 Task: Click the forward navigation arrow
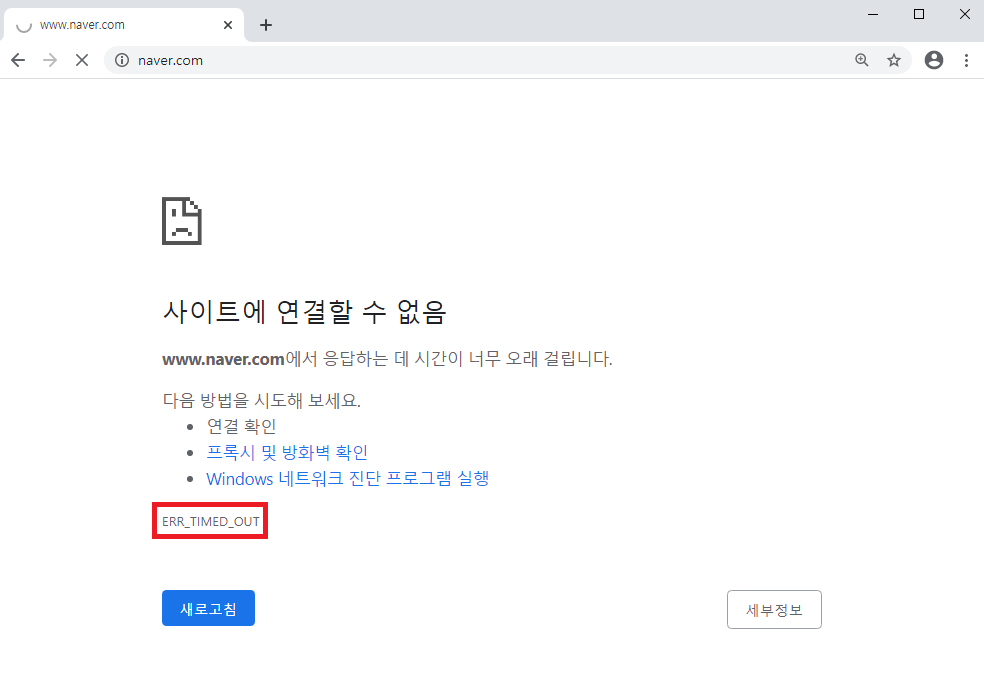pyautogui.click(x=50, y=60)
